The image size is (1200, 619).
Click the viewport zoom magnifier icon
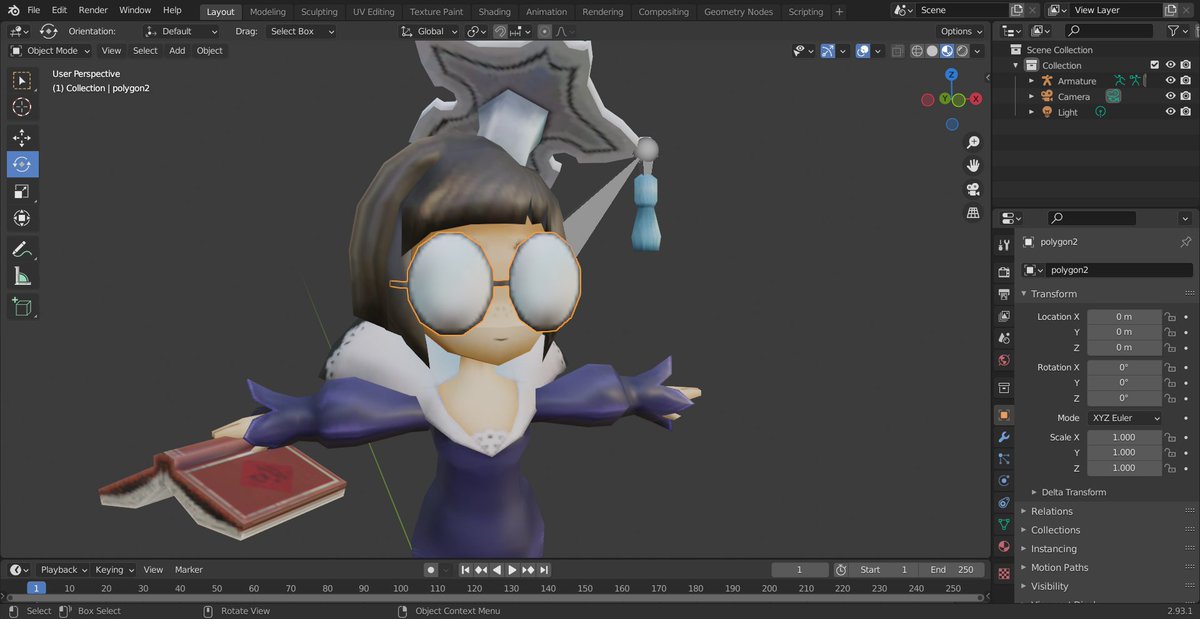(x=973, y=142)
